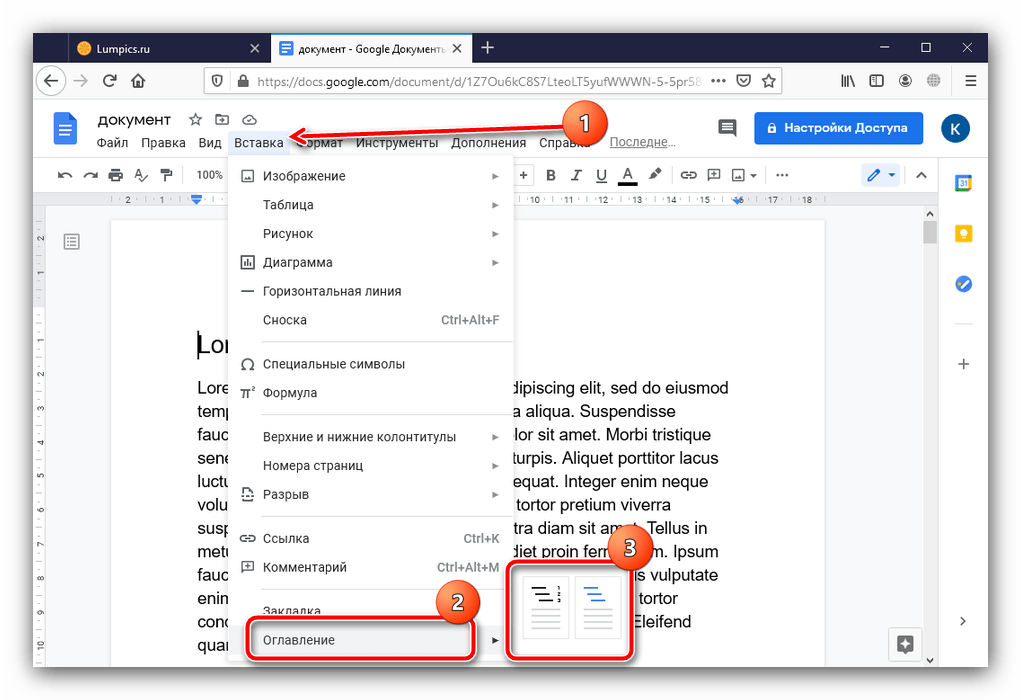Click the print icon in toolbar

pyautogui.click(x=116, y=175)
